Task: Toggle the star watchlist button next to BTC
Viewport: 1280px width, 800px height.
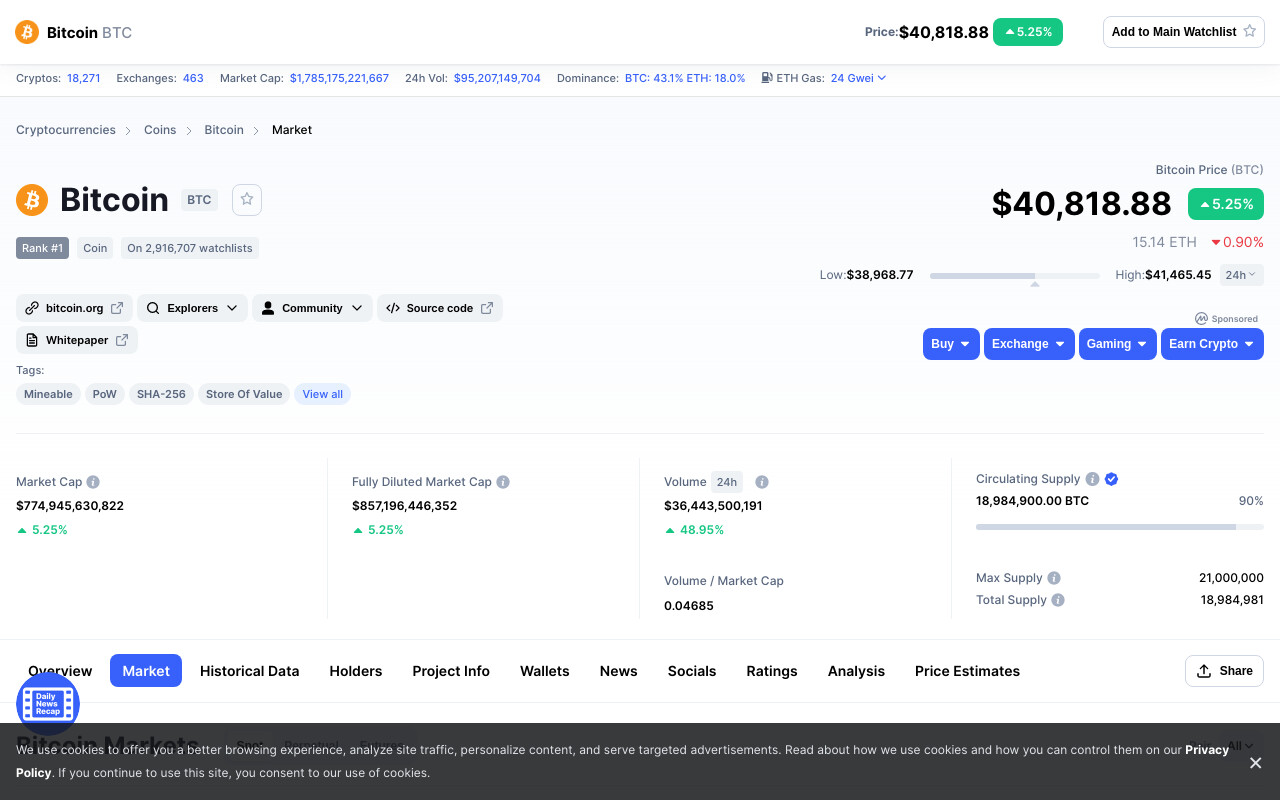Action: 247,200
